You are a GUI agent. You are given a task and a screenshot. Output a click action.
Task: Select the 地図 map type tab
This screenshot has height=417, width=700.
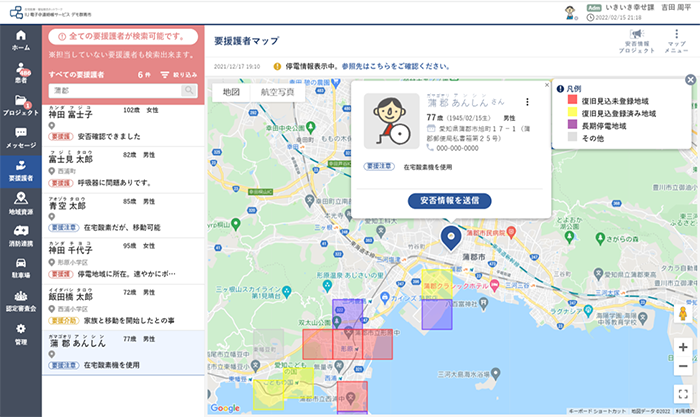click(x=231, y=91)
